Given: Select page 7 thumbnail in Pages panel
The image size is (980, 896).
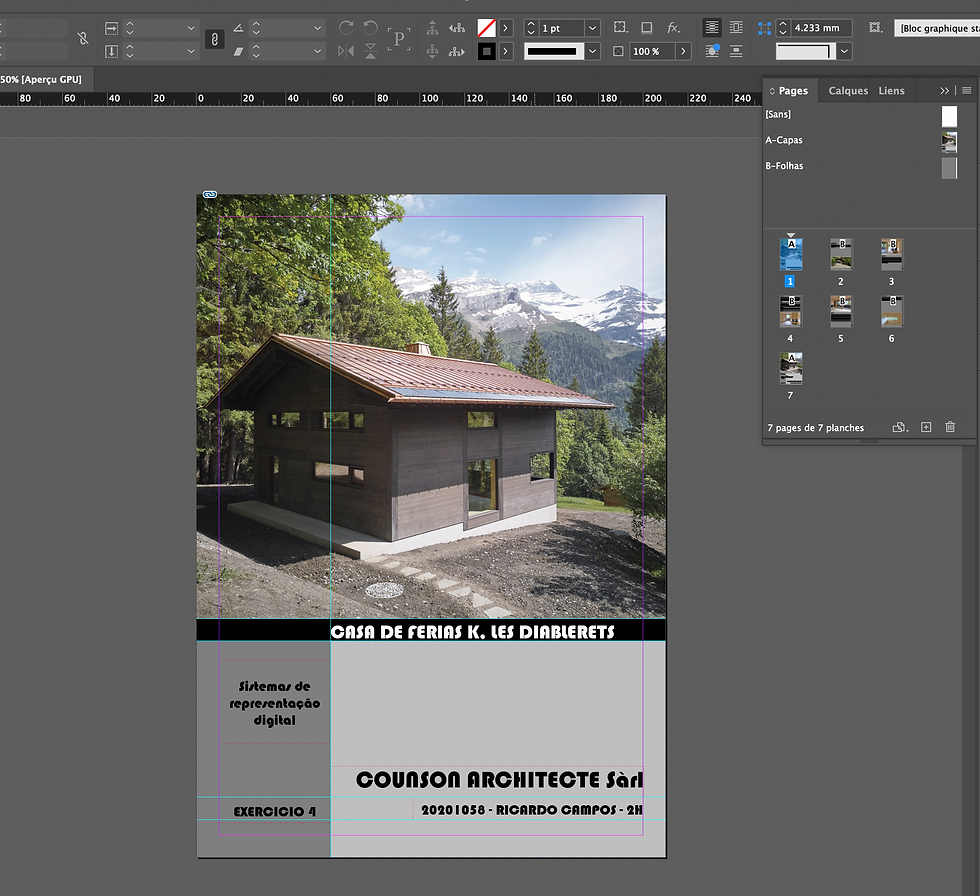Looking at the screenshot, I should [x=791, y=369].
